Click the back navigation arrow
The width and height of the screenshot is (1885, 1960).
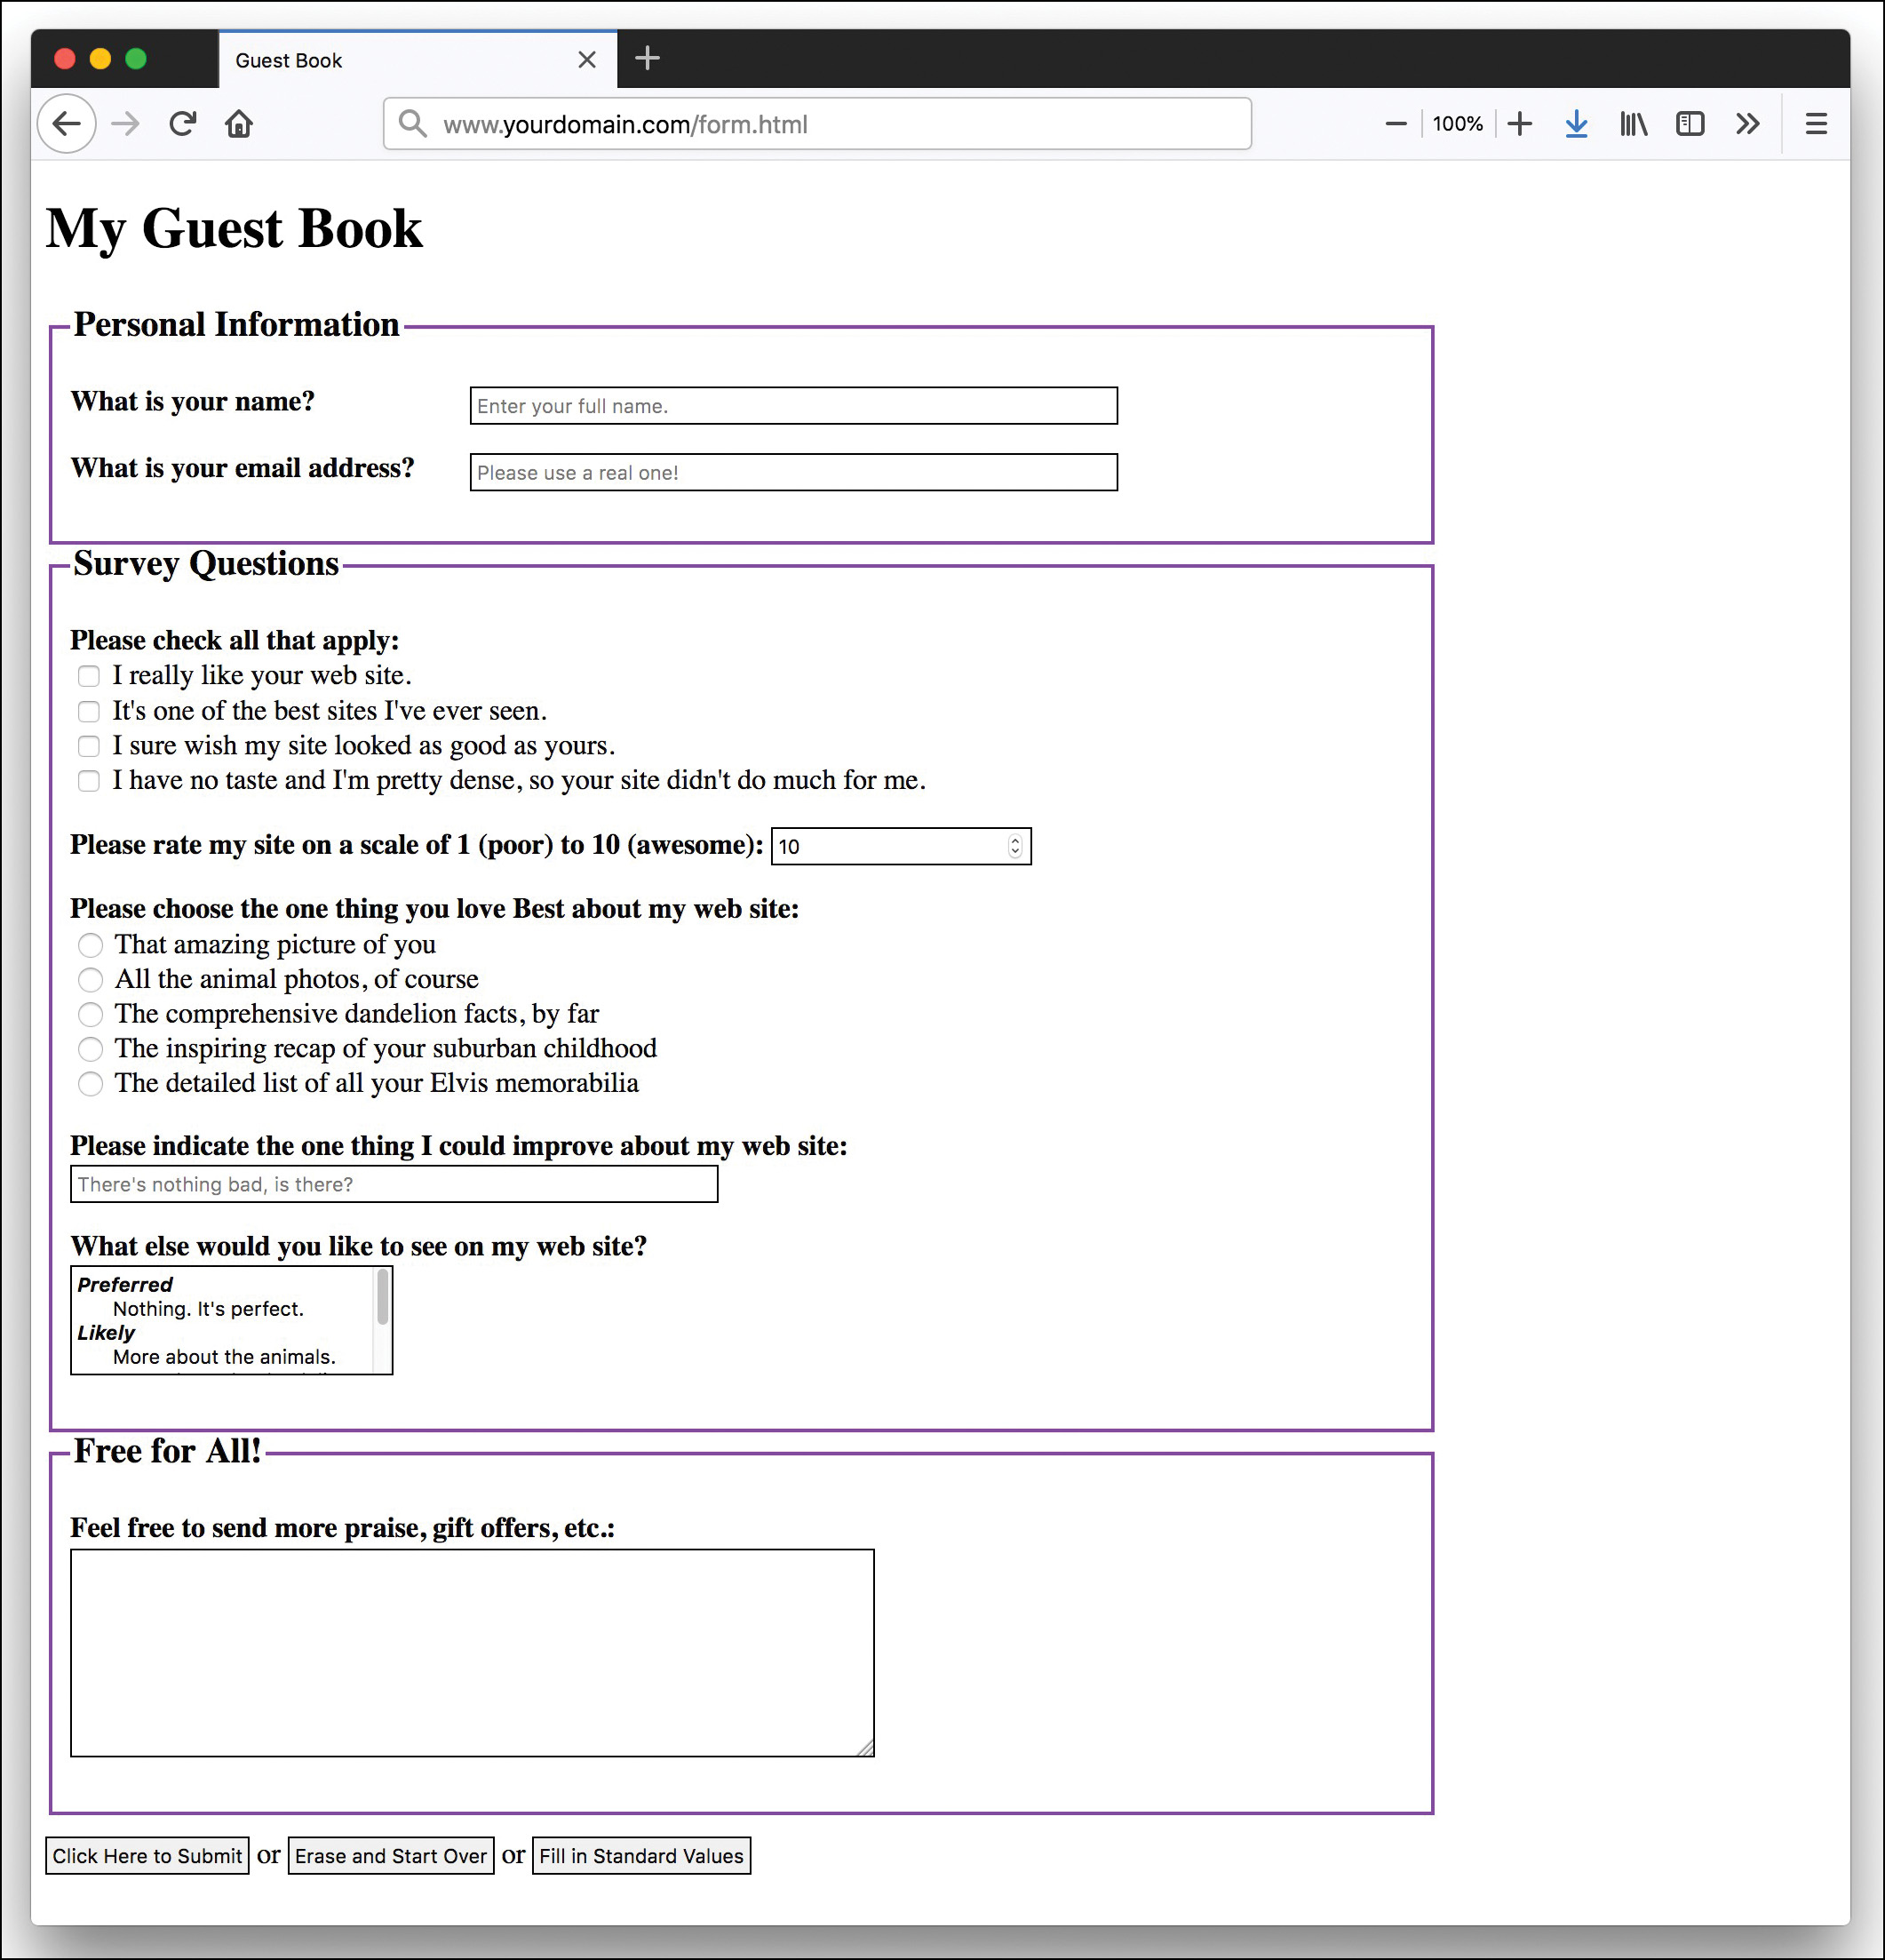coord(66,123)
